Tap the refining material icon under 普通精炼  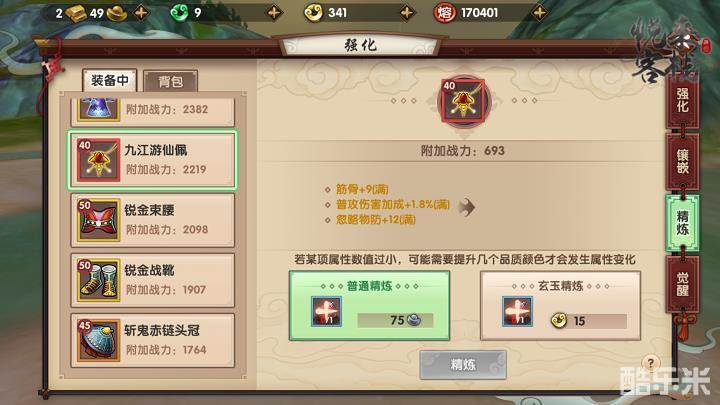(x=326, y=311)
